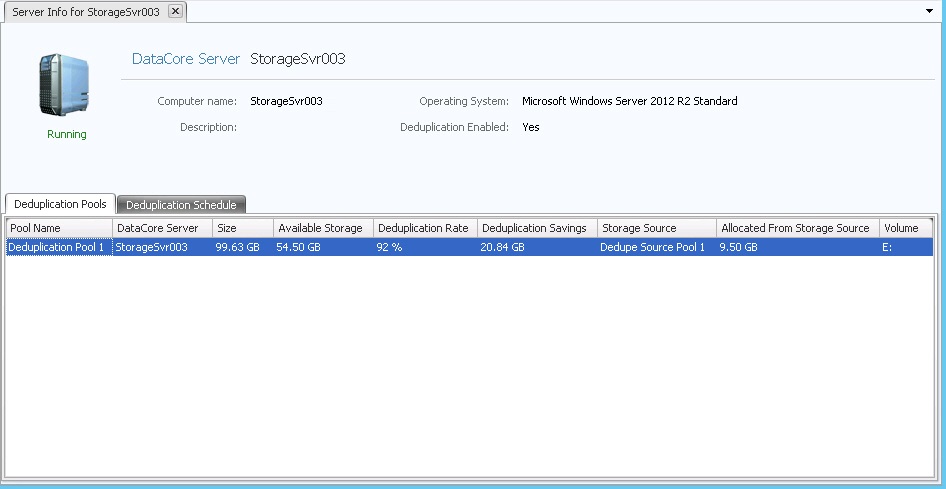This screenshot has height=489, width=946.
Task: Select the Deduplication Pools tab
Action: click(60, 204)
